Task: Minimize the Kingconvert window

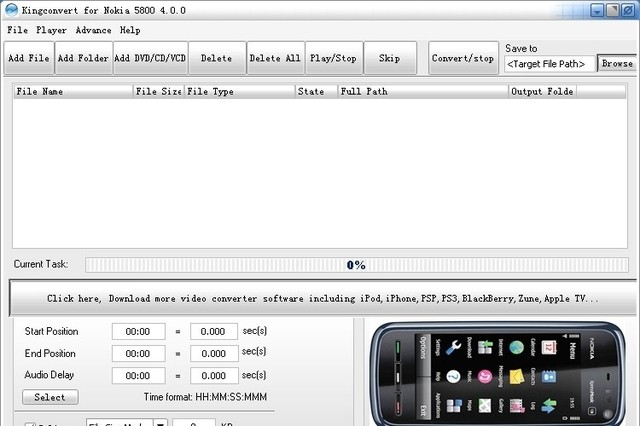Action: [x=597, y=10]
